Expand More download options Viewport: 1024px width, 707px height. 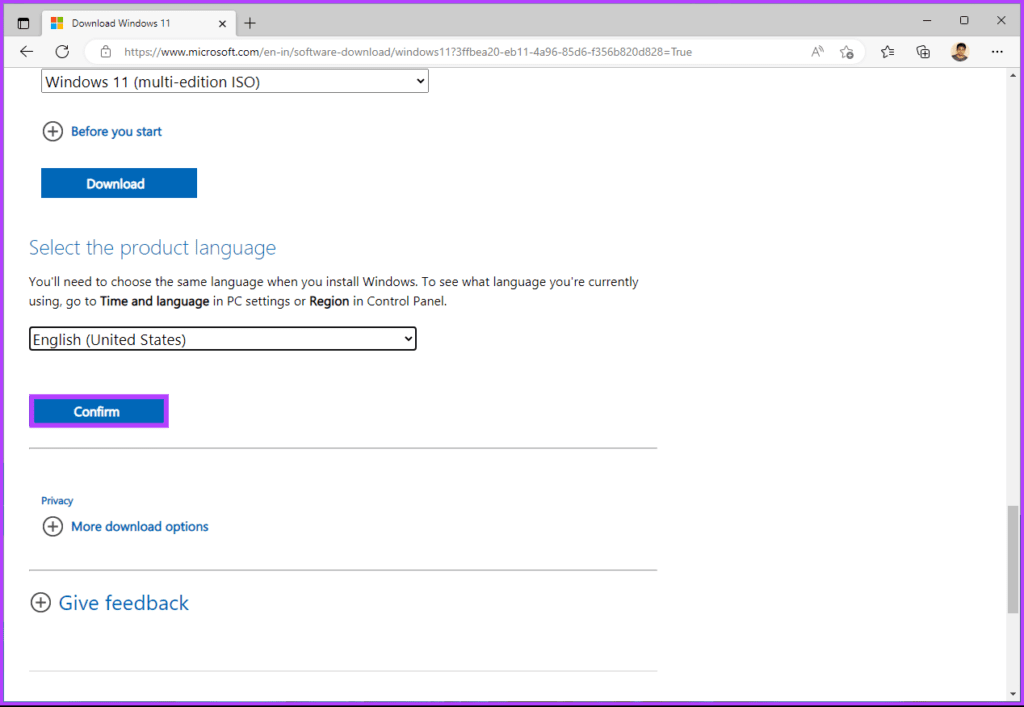point(125,526)
